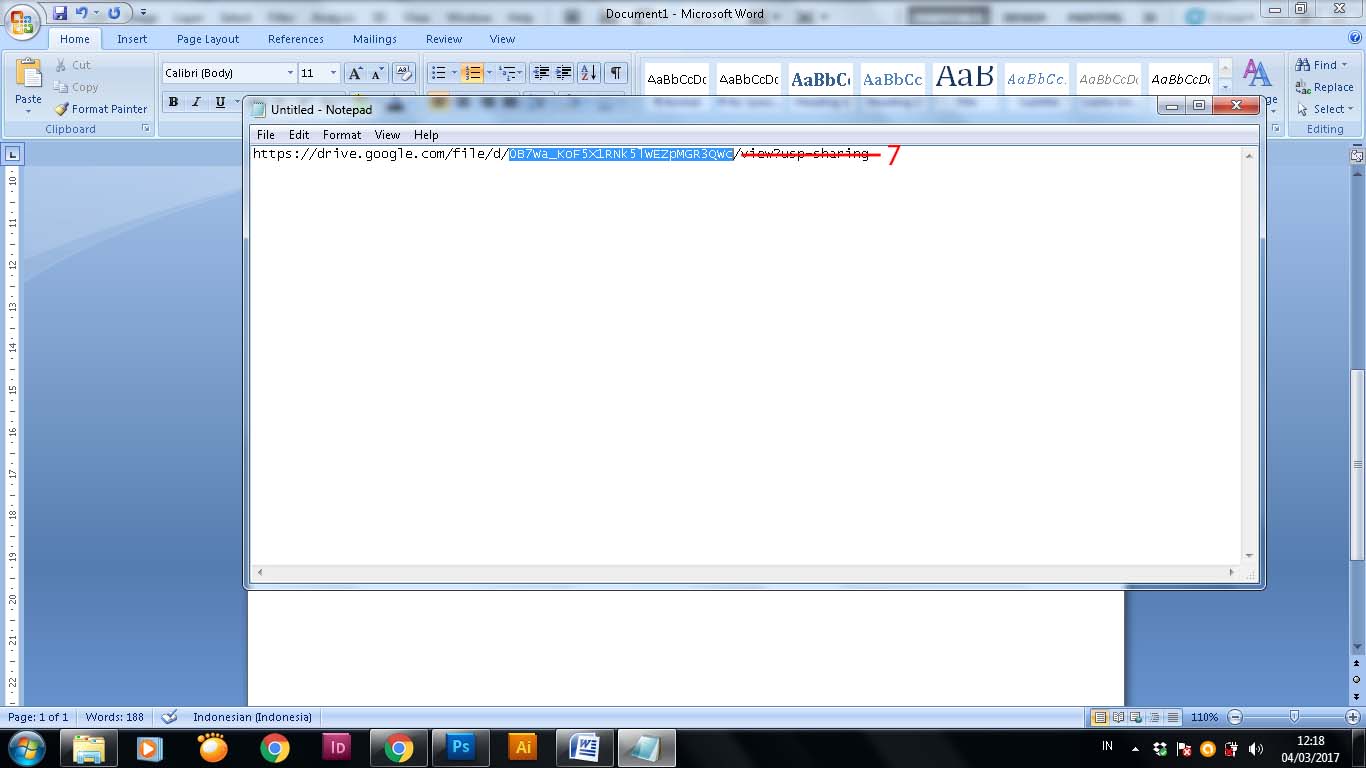Click the Indonesian (Indonesia) language indicator
This screenshot has height=768, width=1366.
252,717
